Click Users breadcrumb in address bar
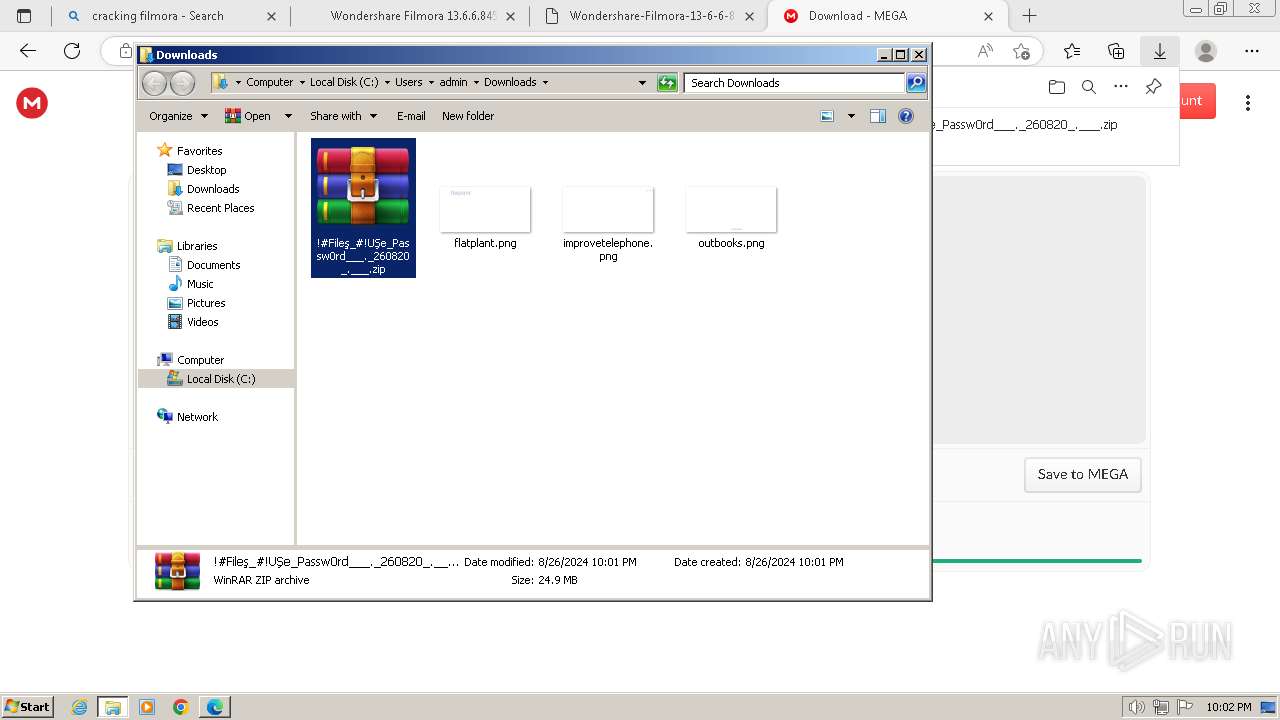Screen dimensions: 1280x720 408,83
